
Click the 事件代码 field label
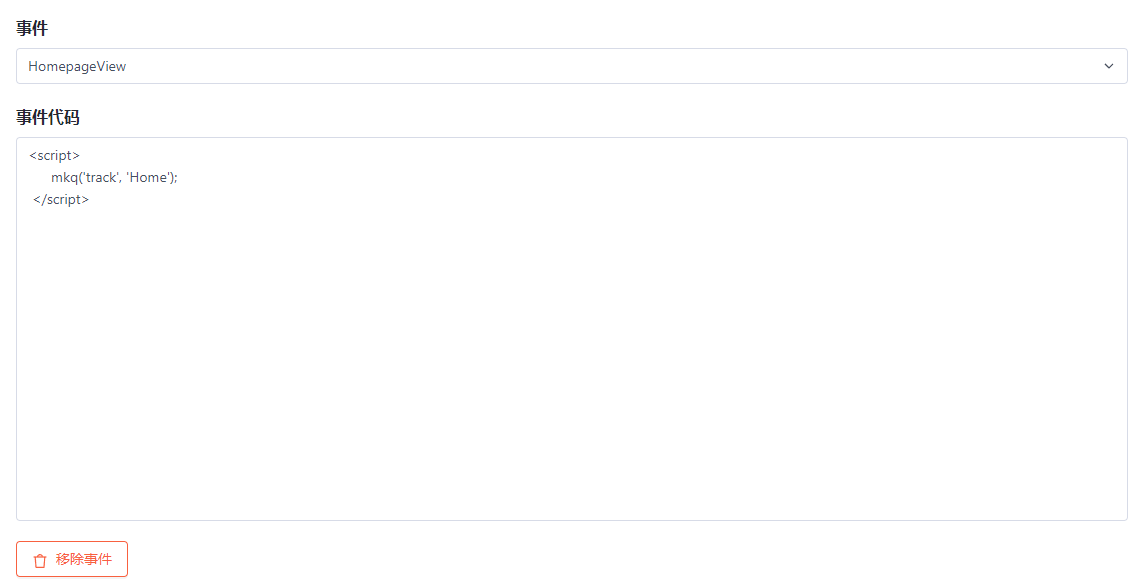point(48,117)
